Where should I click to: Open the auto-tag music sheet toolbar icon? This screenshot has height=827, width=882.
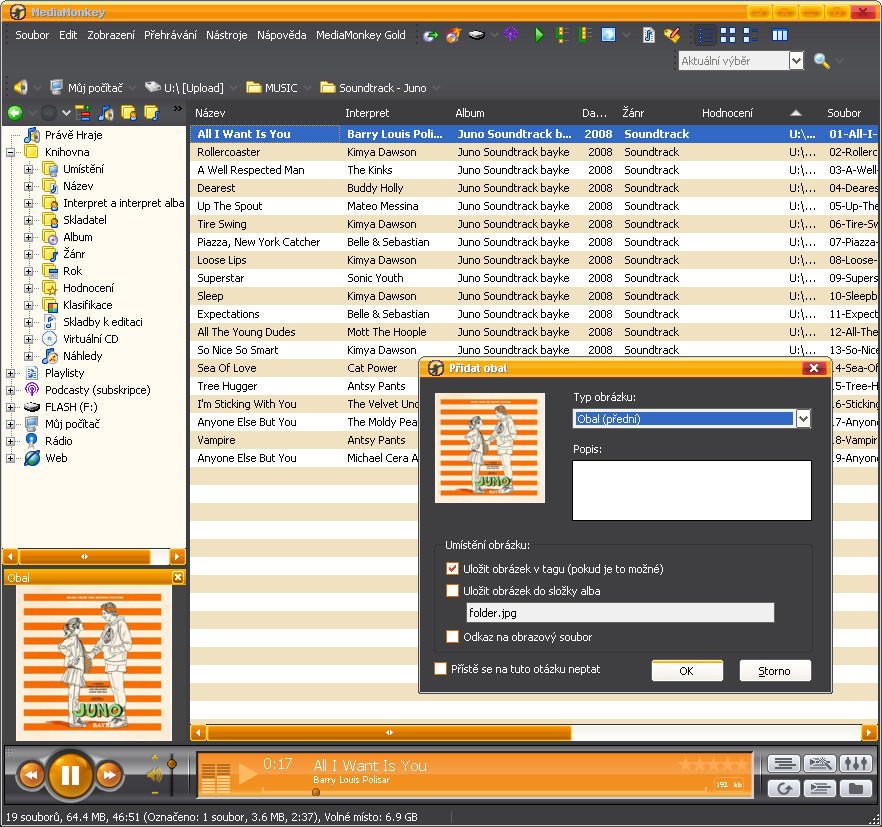tap(649, 35)
